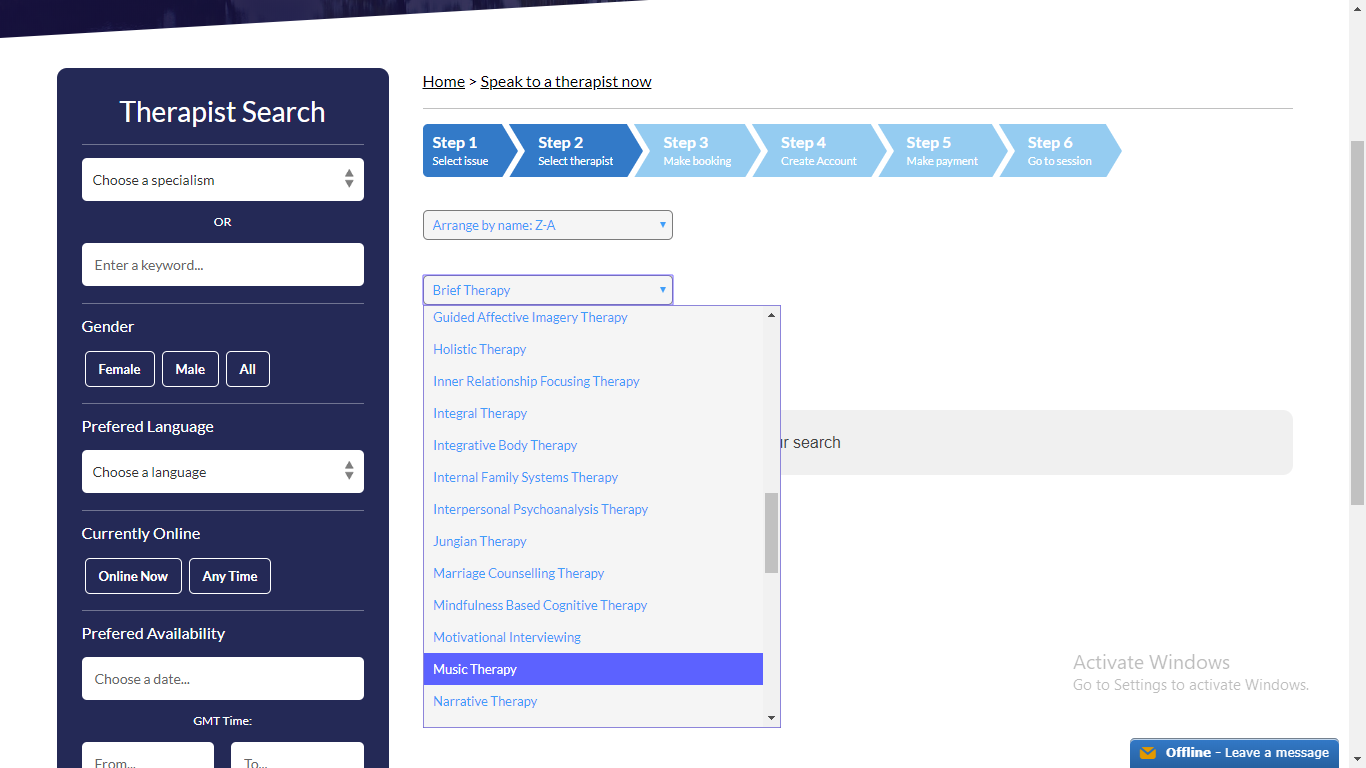This screenshot has width=1366, height=768.
Task: Choose Jungian Therapy in the dropdown list
Action: (480, 541)
